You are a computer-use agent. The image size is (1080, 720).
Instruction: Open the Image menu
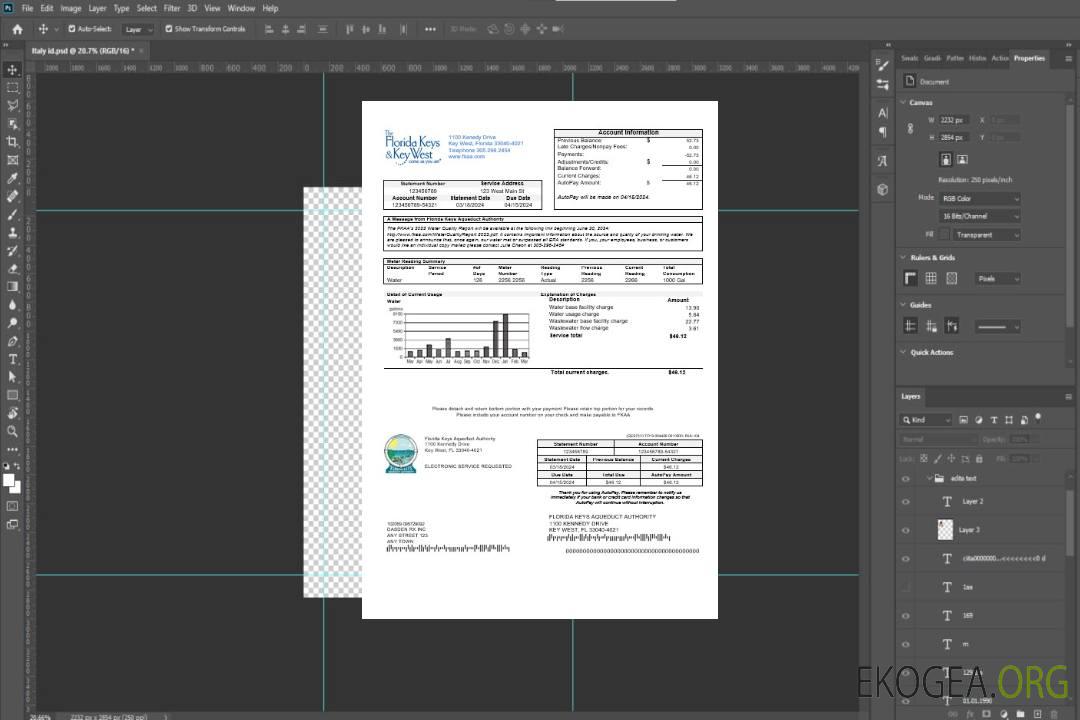tap(70, 8)
